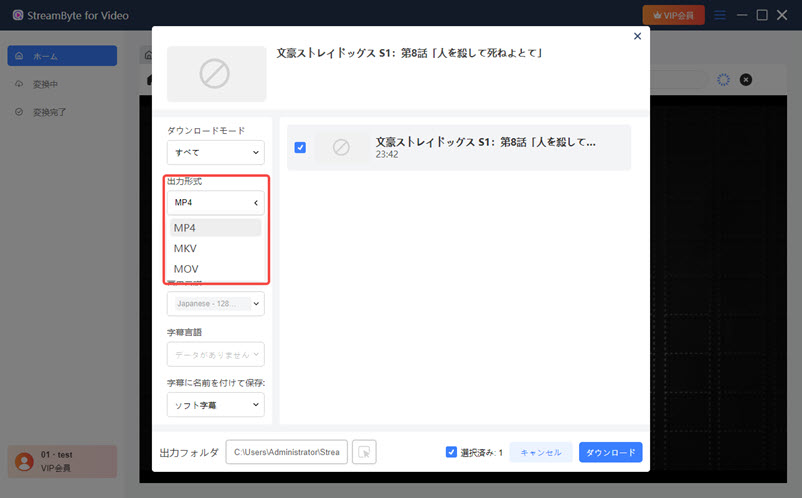Close the download dialog with the X
This screenshot has height=498, width=802.
point(637,36)
